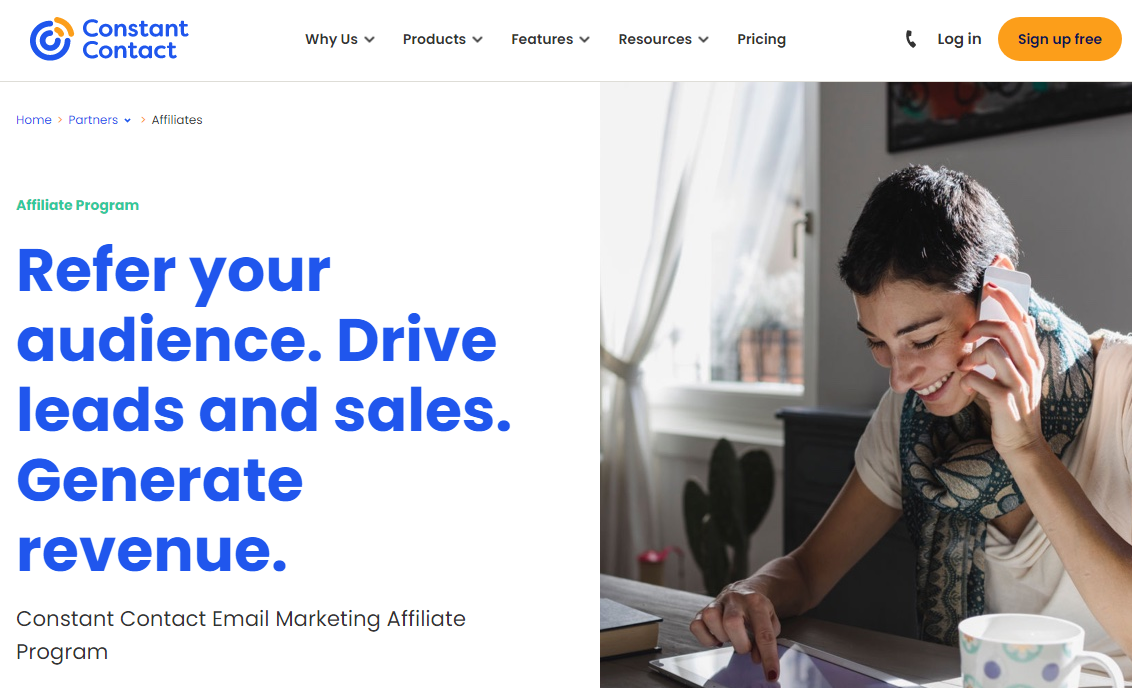1132x688 pixels.
Task: Open the Why Us menu
Action: pos(339,39)
